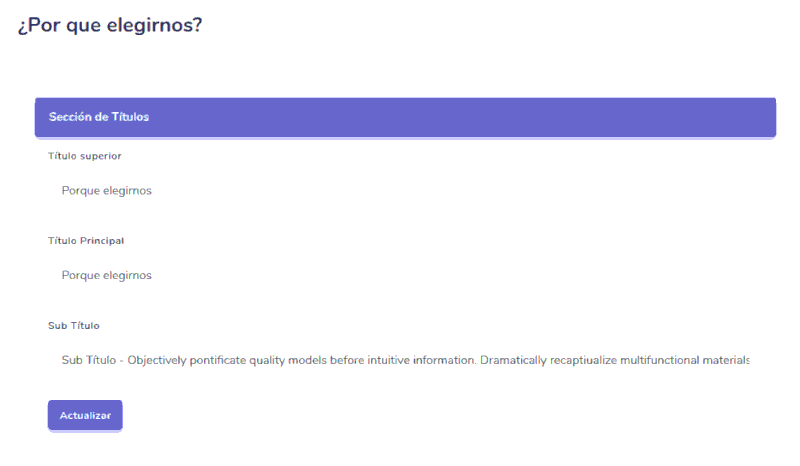Click the 'Sección de Títulos' header text
This screenshot has width=800, height=466.
(x=99, y=117)
